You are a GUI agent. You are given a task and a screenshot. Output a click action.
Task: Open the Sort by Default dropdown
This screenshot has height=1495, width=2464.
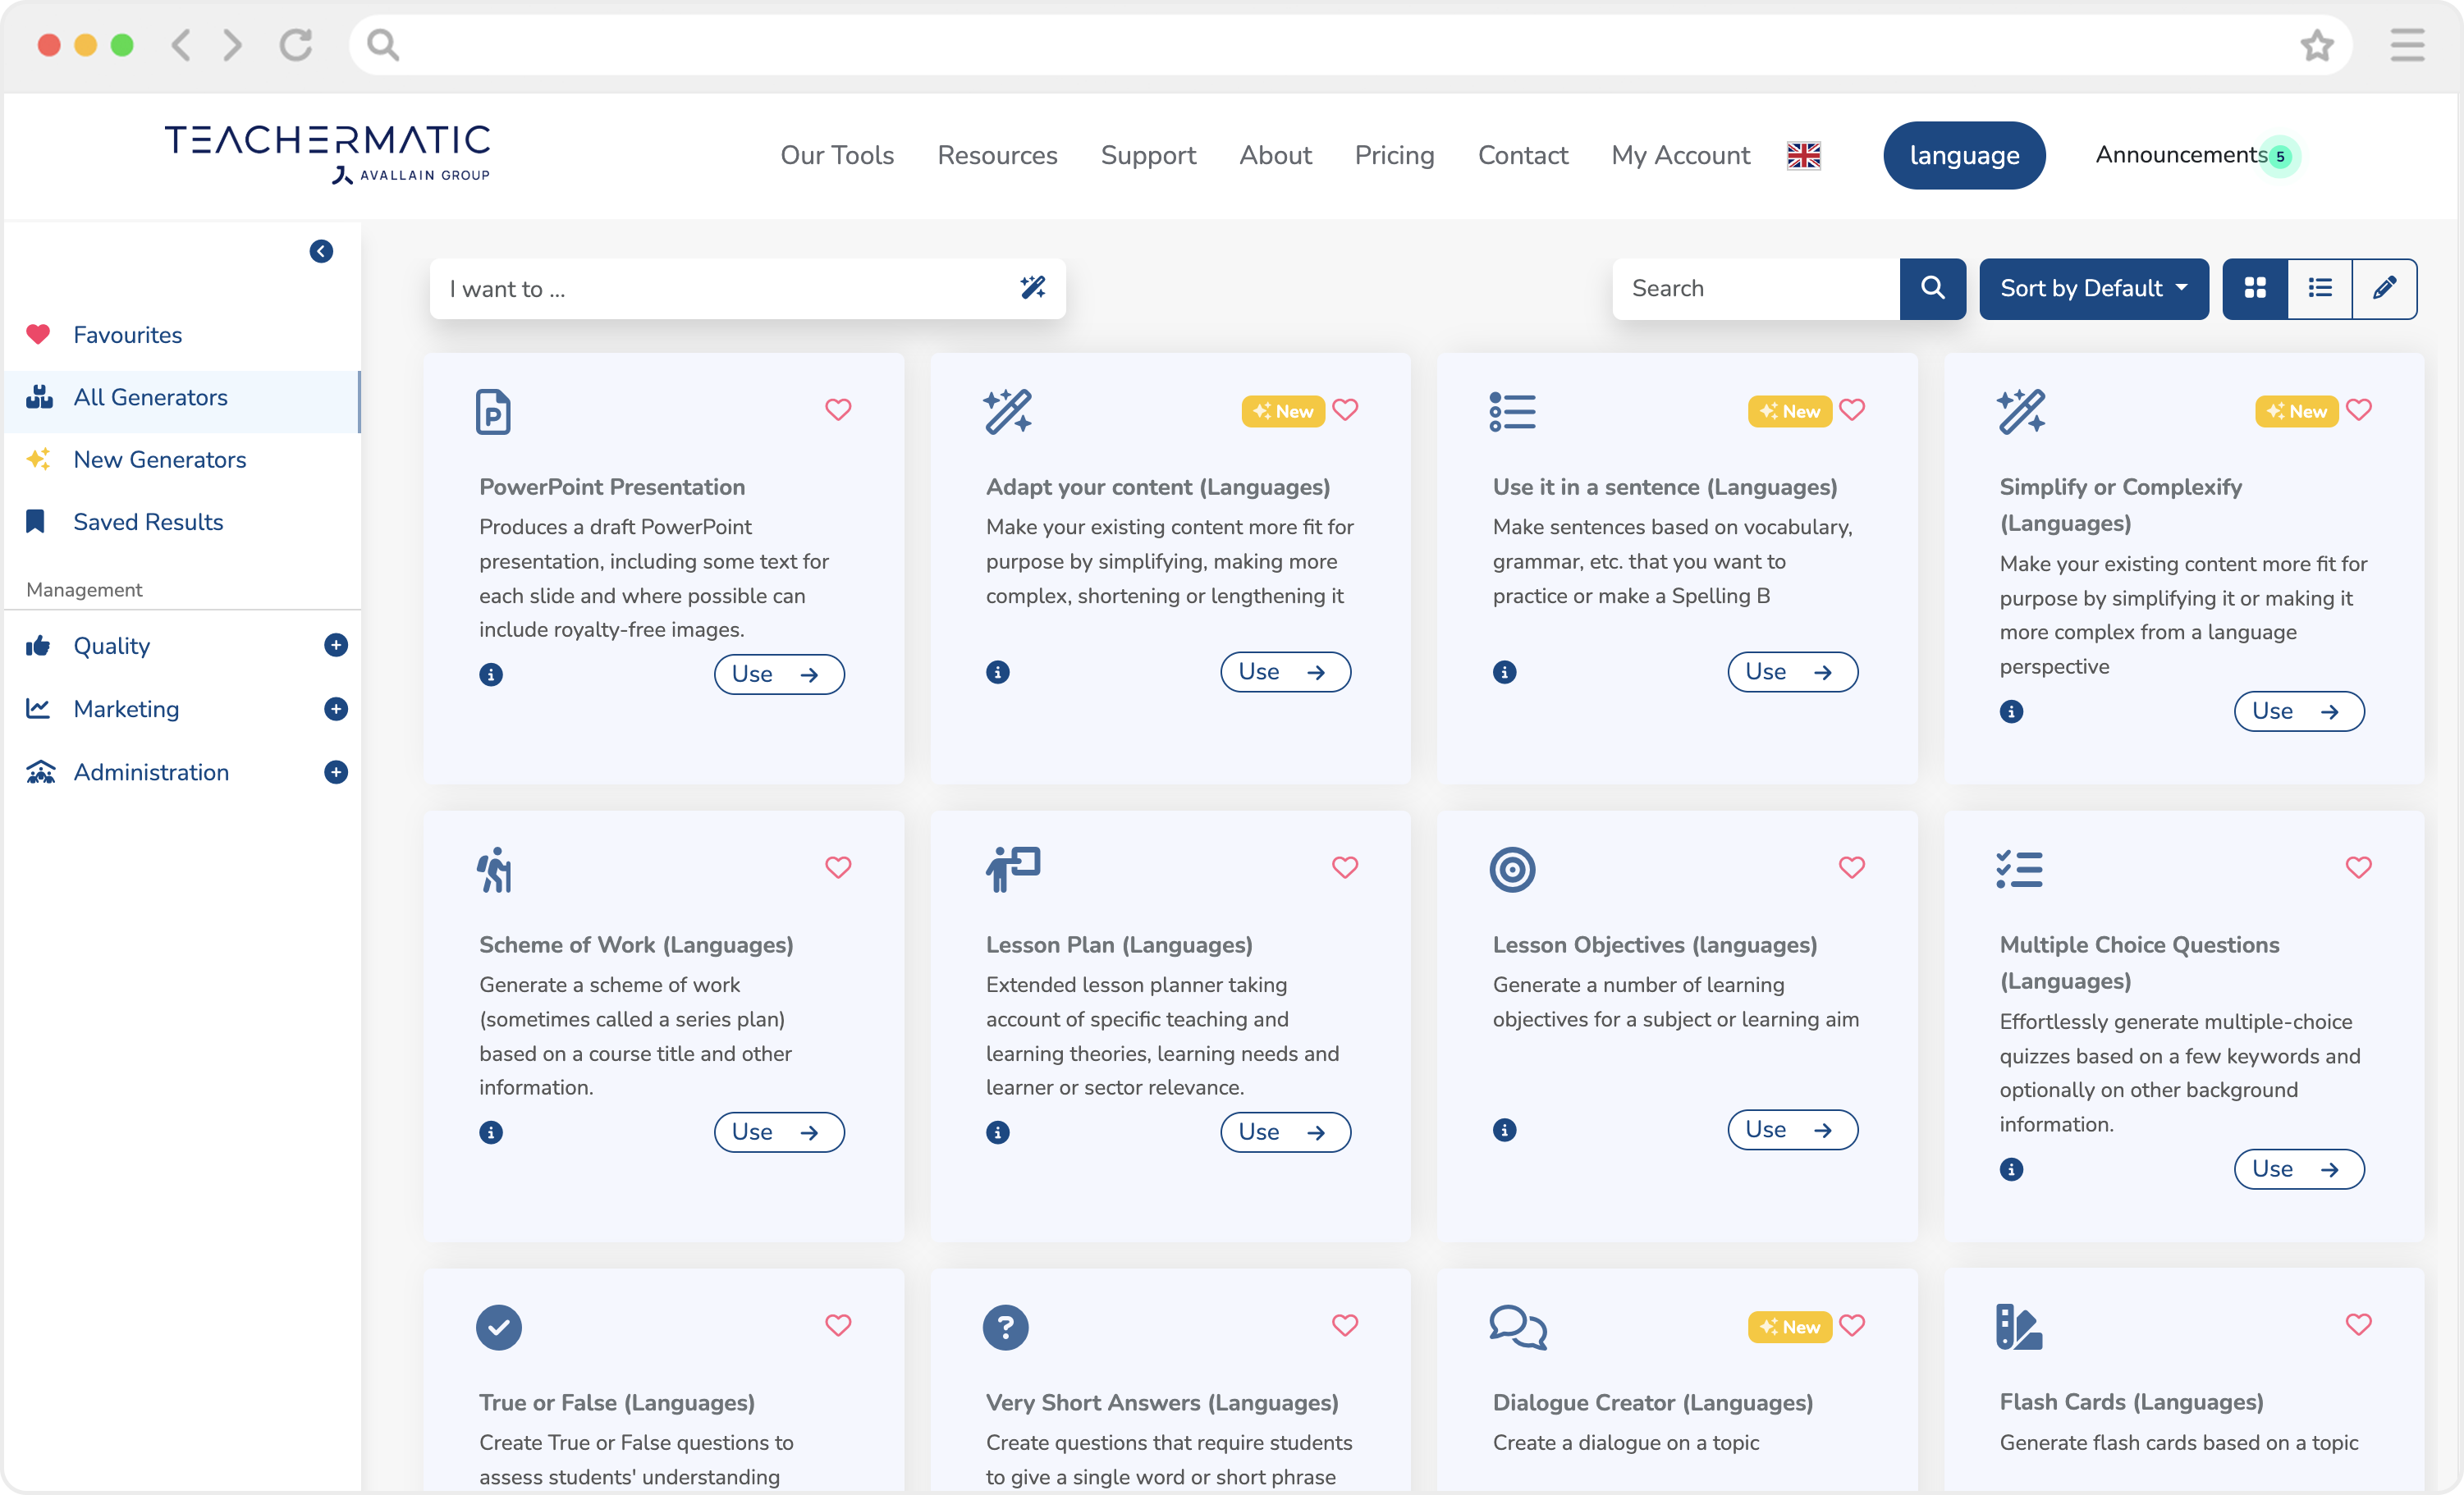click(x=2093, y=288)
